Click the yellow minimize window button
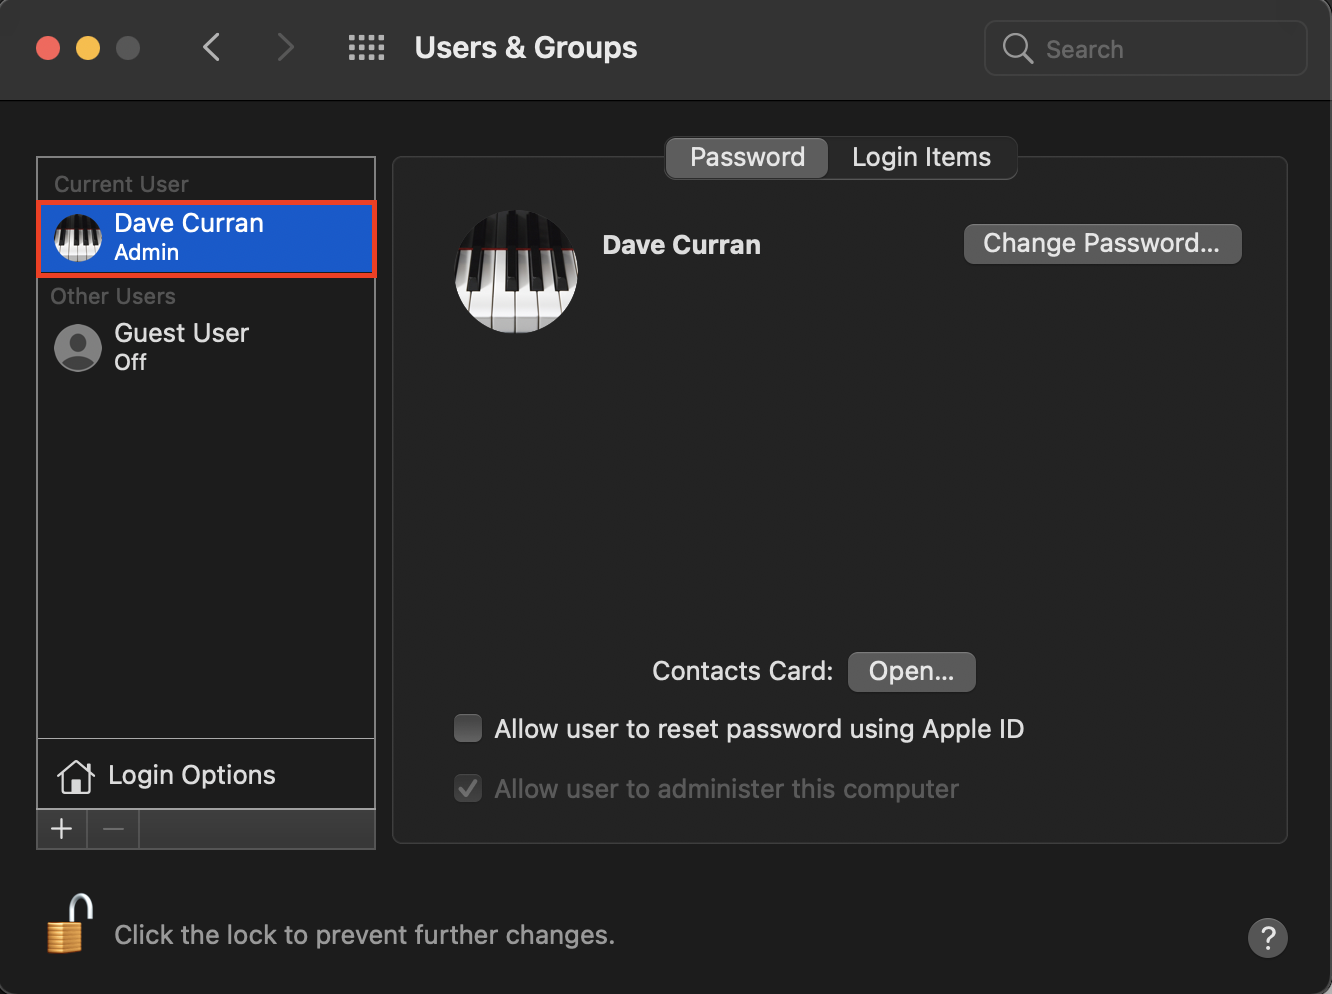Screen dimensions: 1332x994 point(88,48)
